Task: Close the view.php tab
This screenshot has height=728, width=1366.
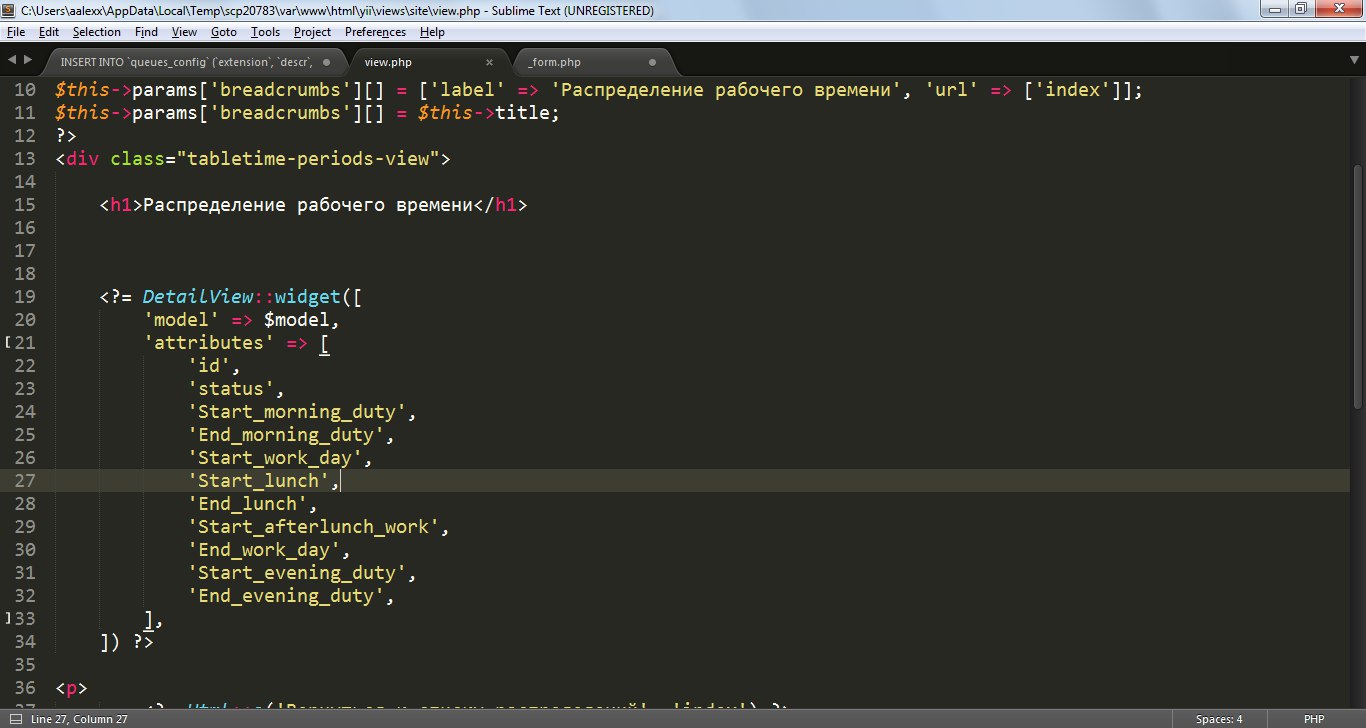Action: click(489, 62)
